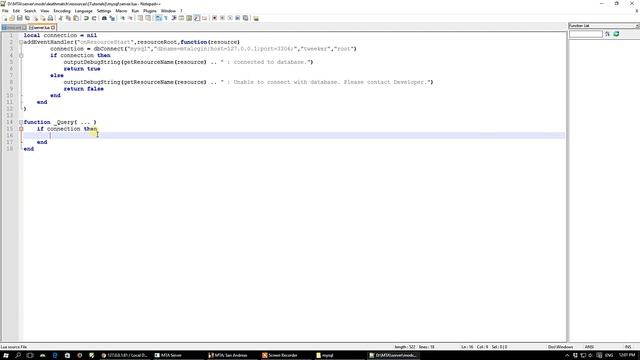Click the ANSI encoding status bar entry

(x=589, y=347)
